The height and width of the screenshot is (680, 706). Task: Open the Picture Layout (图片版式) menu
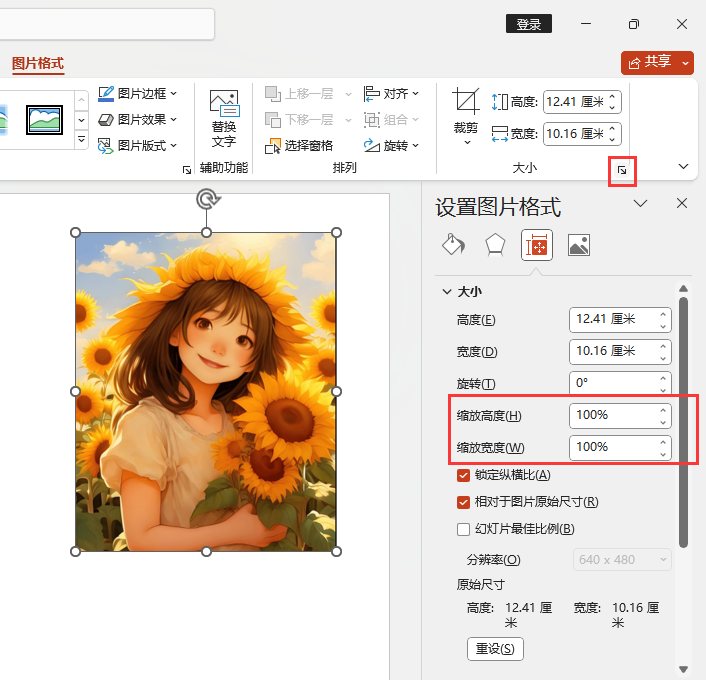pyautogui.click(x=137, y=146)
